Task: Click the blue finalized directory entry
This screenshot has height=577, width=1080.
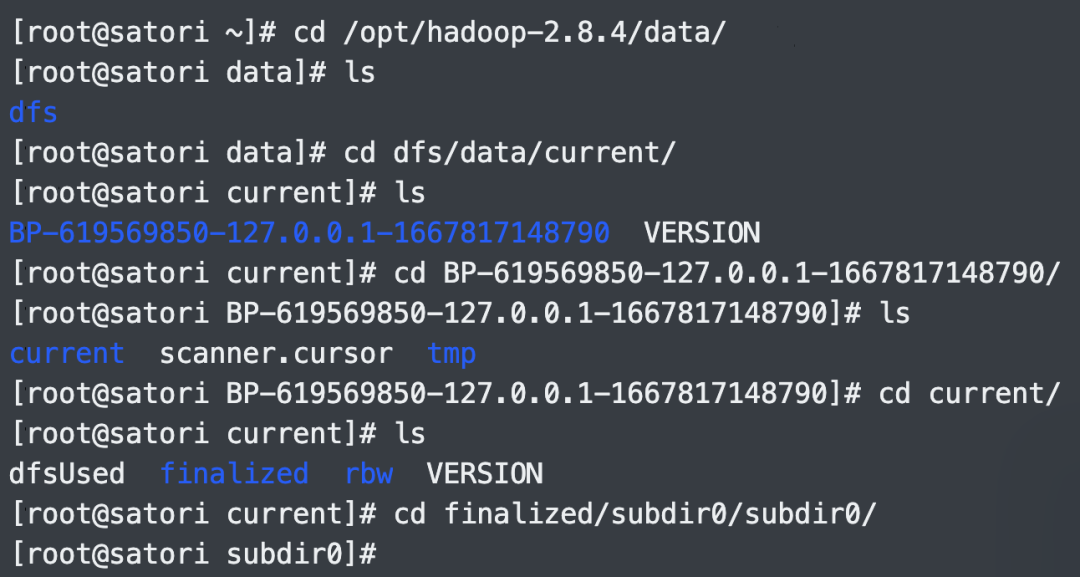Action: point(234,474)
